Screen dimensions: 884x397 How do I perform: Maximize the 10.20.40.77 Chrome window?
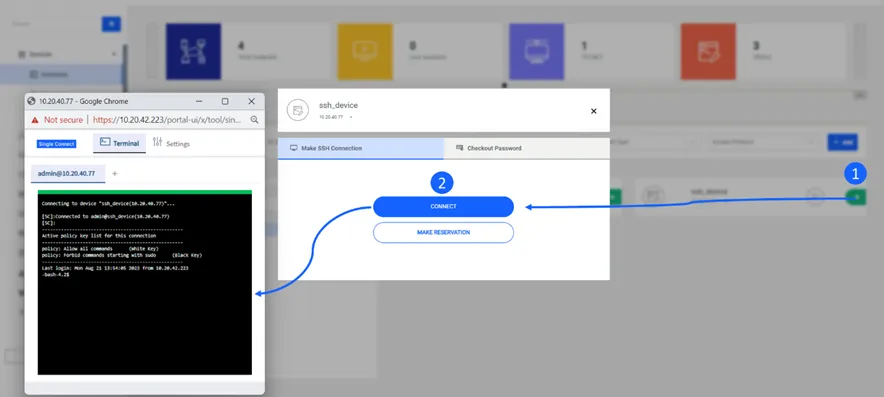225,102
